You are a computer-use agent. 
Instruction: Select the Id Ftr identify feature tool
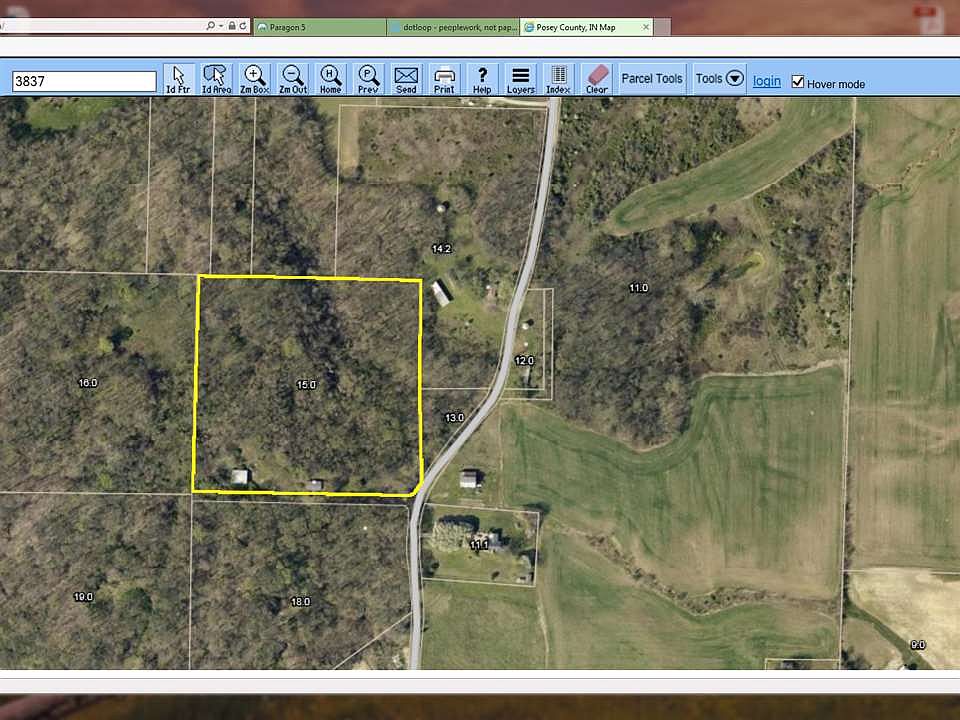tap(179, 79)
